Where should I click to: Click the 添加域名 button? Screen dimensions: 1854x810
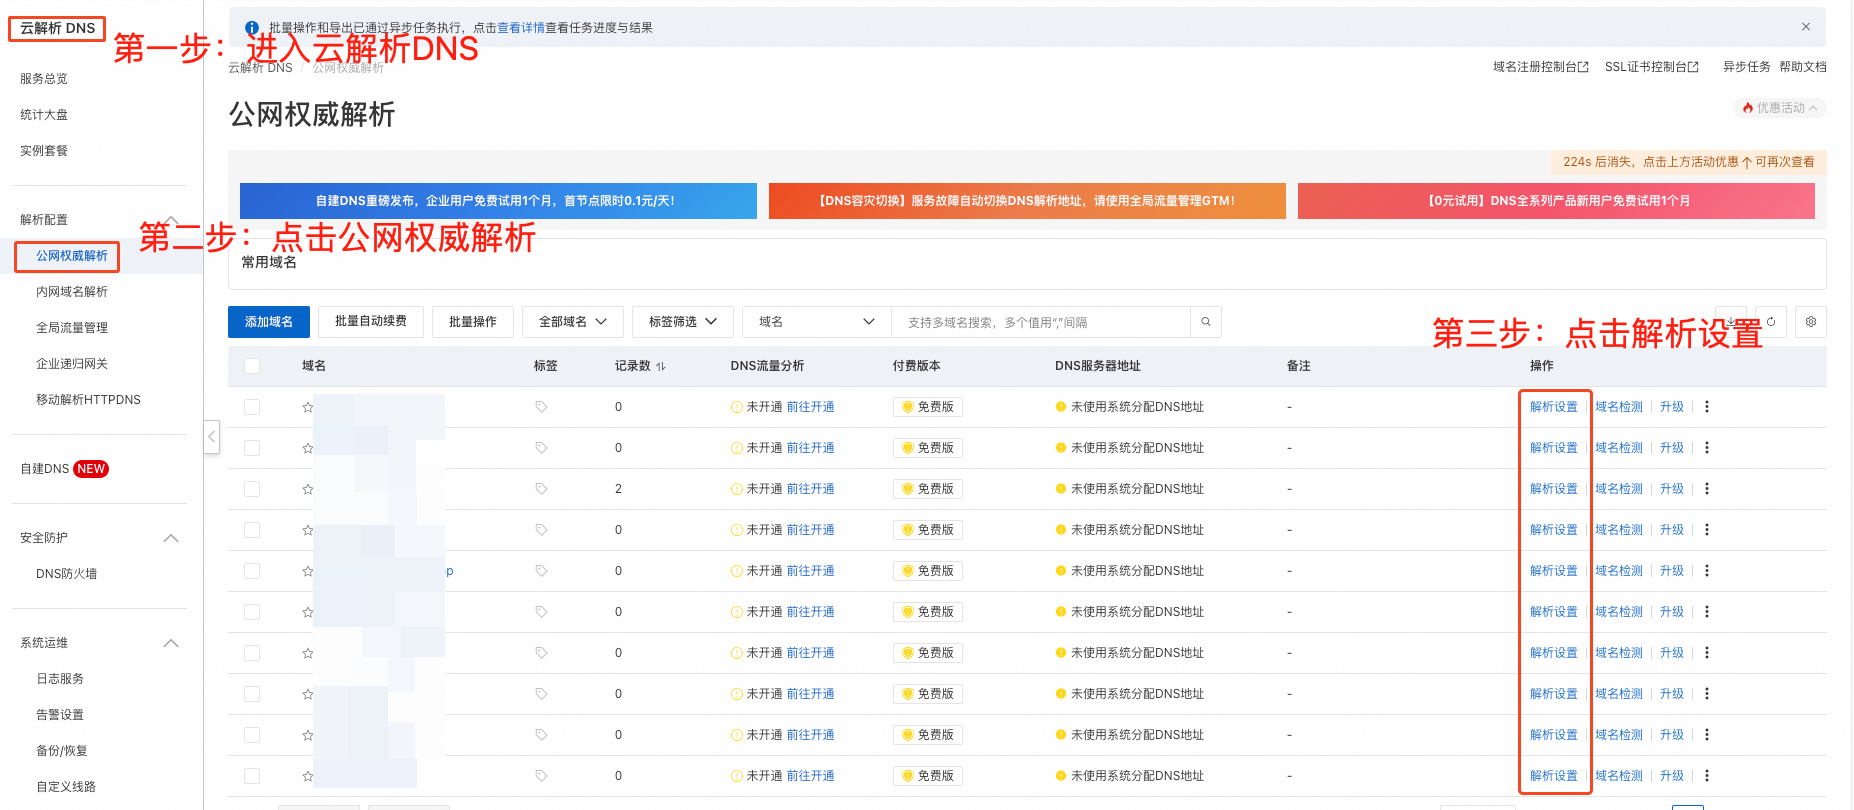pyautogui.click(x=269, y=322)
